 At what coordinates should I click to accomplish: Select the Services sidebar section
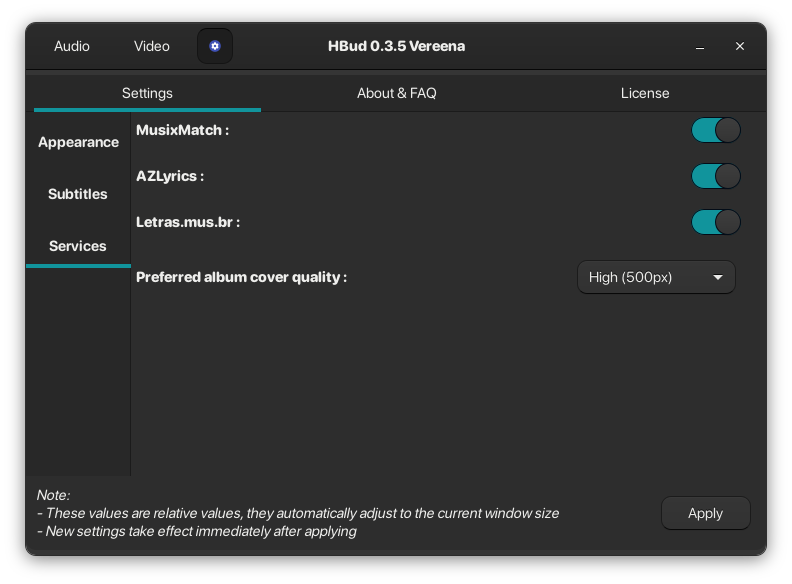(x=78, y=246)
